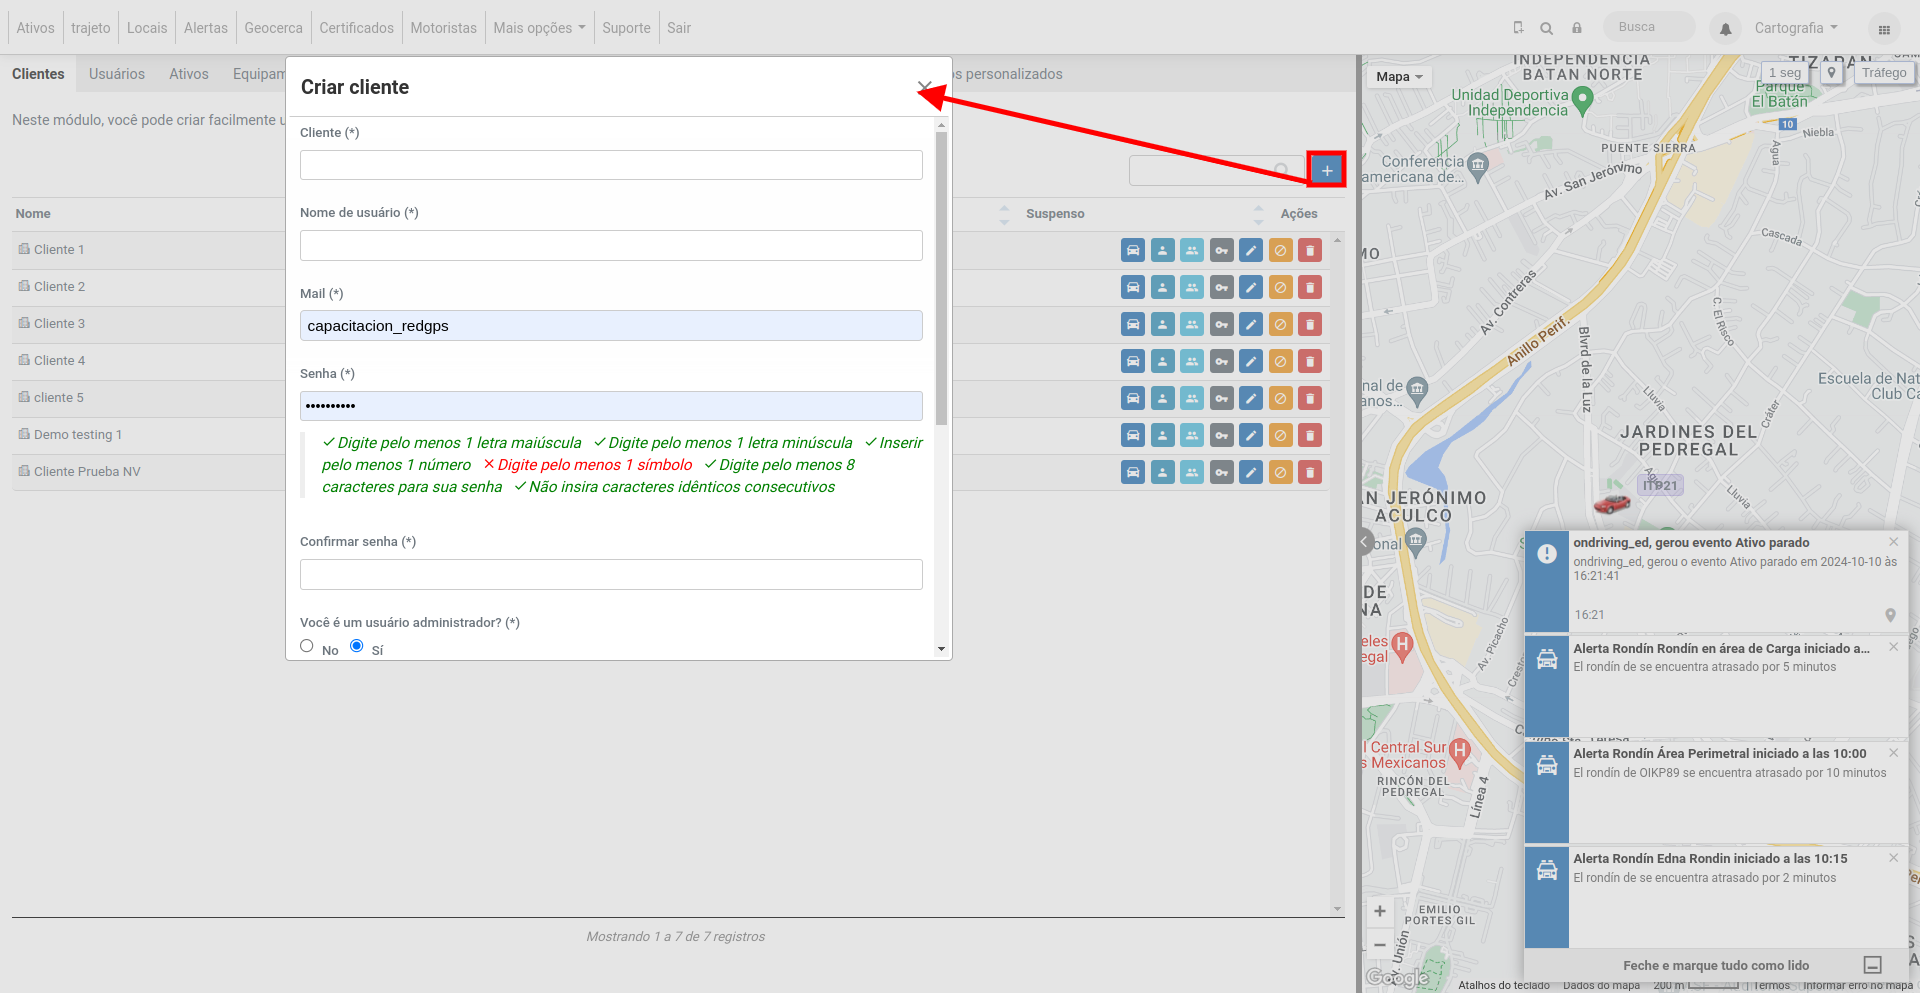This screenshot has height=993, width=1920.
Task: Click the '1 seg' refresh button
Action: coord(1785,73)
